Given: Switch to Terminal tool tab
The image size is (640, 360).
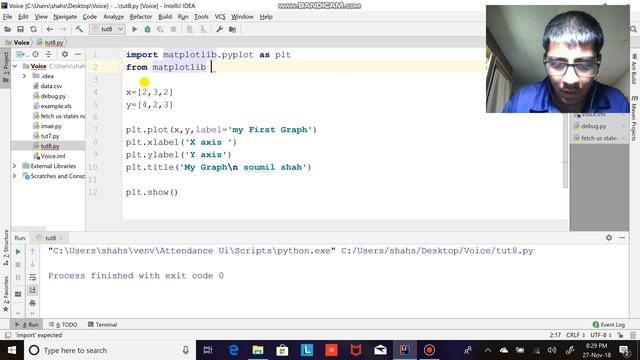Looking at the screenshot, I should point(102,324).
